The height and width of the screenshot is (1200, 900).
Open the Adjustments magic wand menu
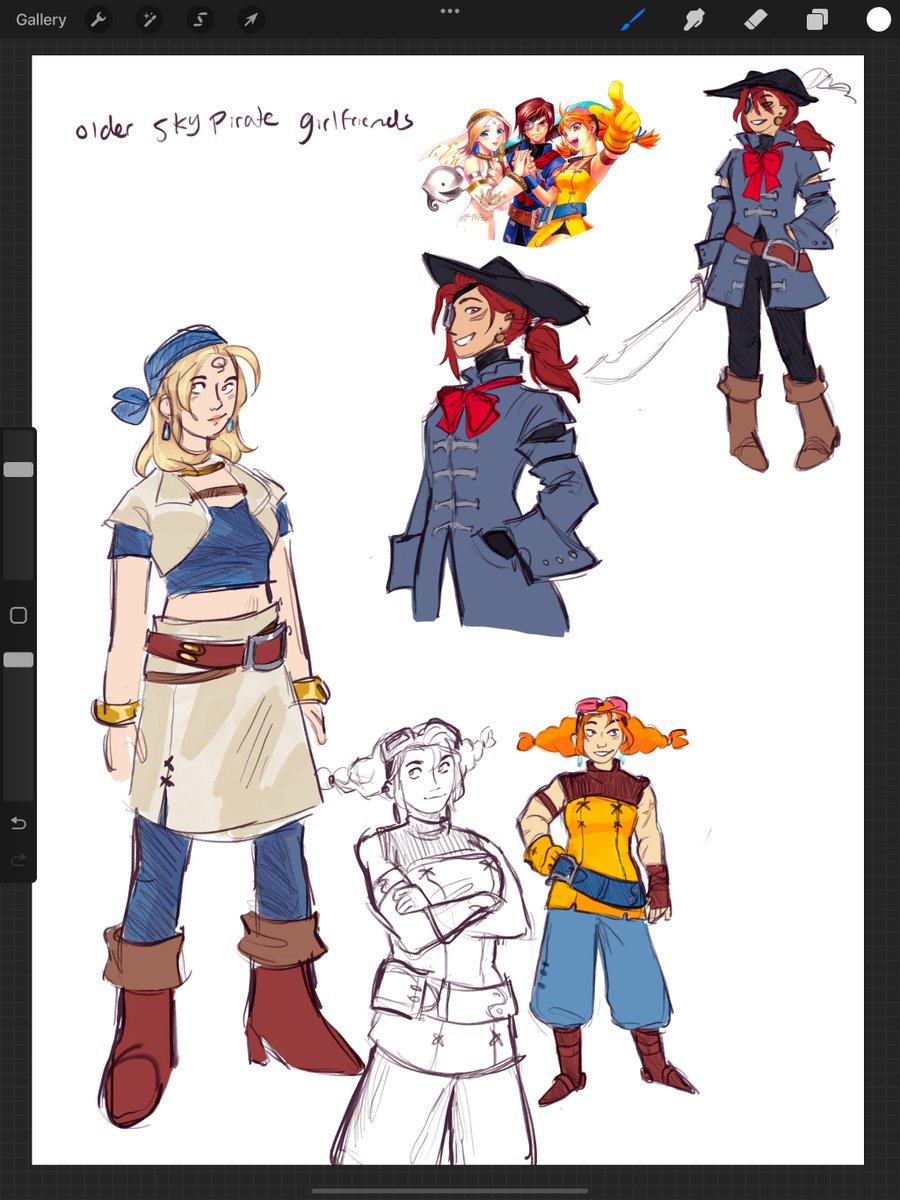(x=149, y=19)
